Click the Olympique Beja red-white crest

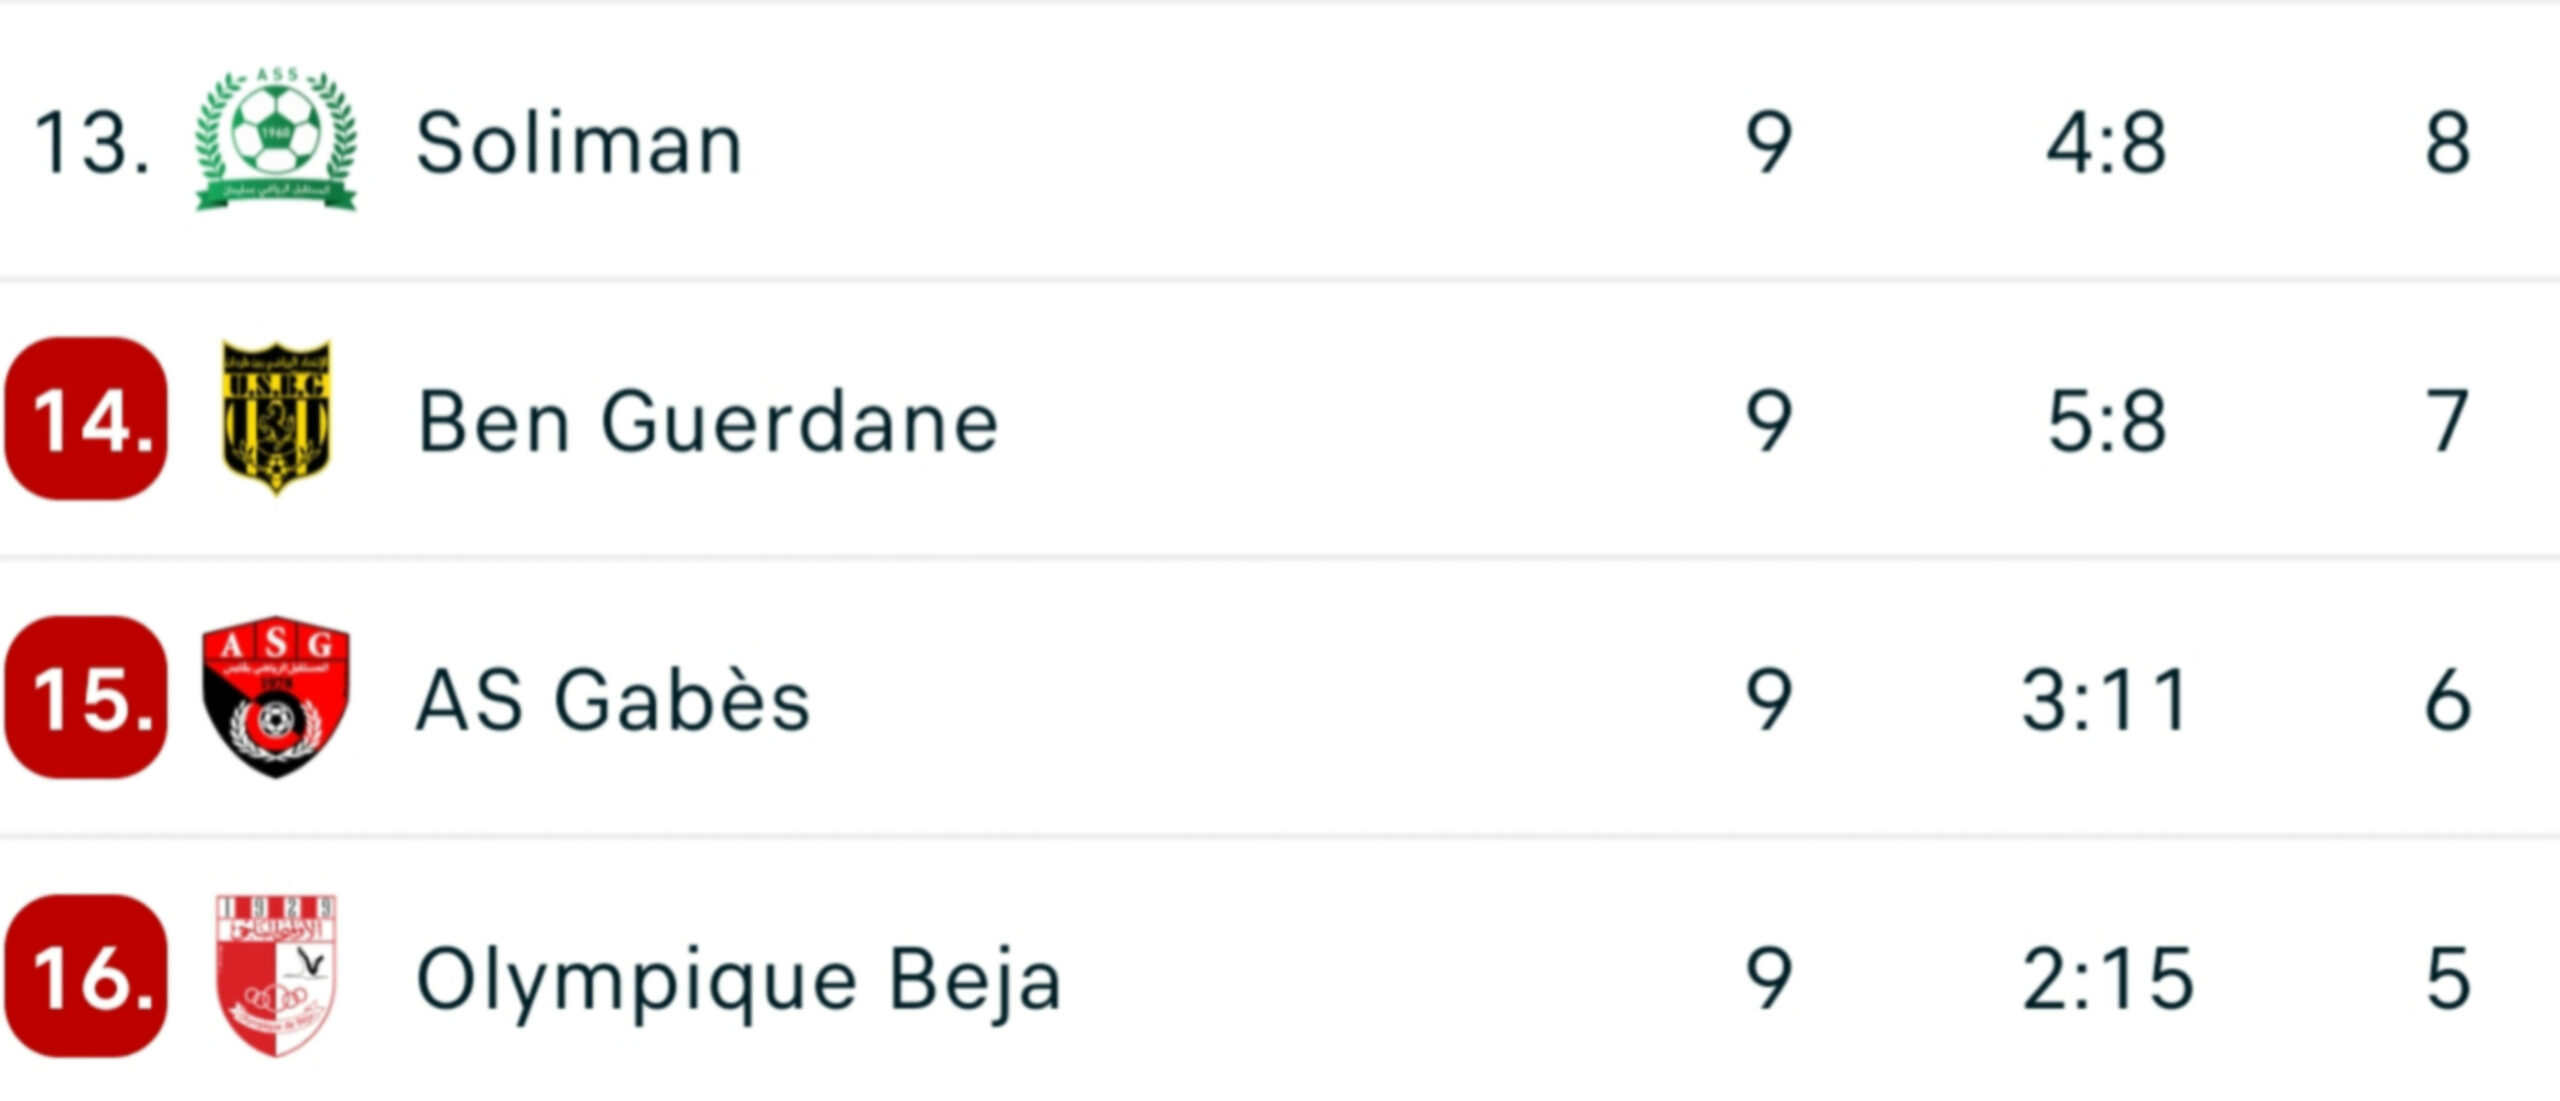tap(276, 975)
